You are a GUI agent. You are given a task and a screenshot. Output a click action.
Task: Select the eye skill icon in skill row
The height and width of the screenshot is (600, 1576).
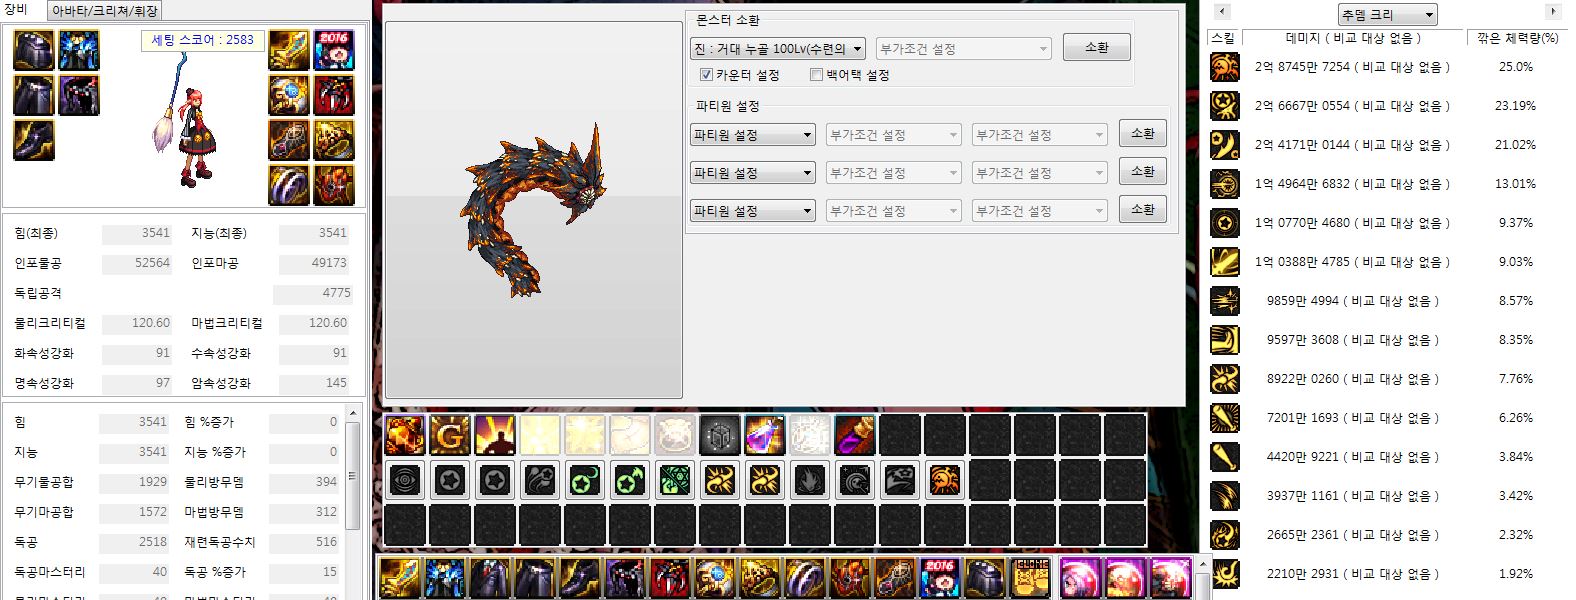point(405,481)
